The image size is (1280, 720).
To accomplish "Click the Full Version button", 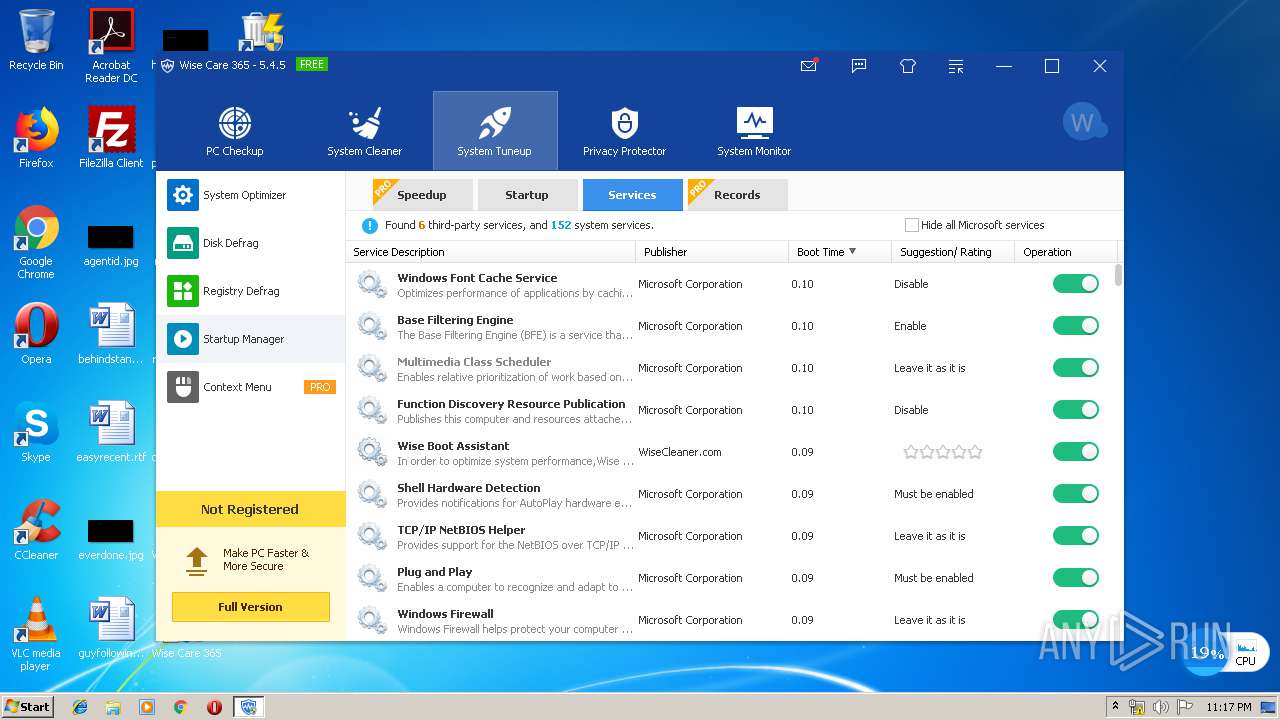I will (x=250, y=607).
